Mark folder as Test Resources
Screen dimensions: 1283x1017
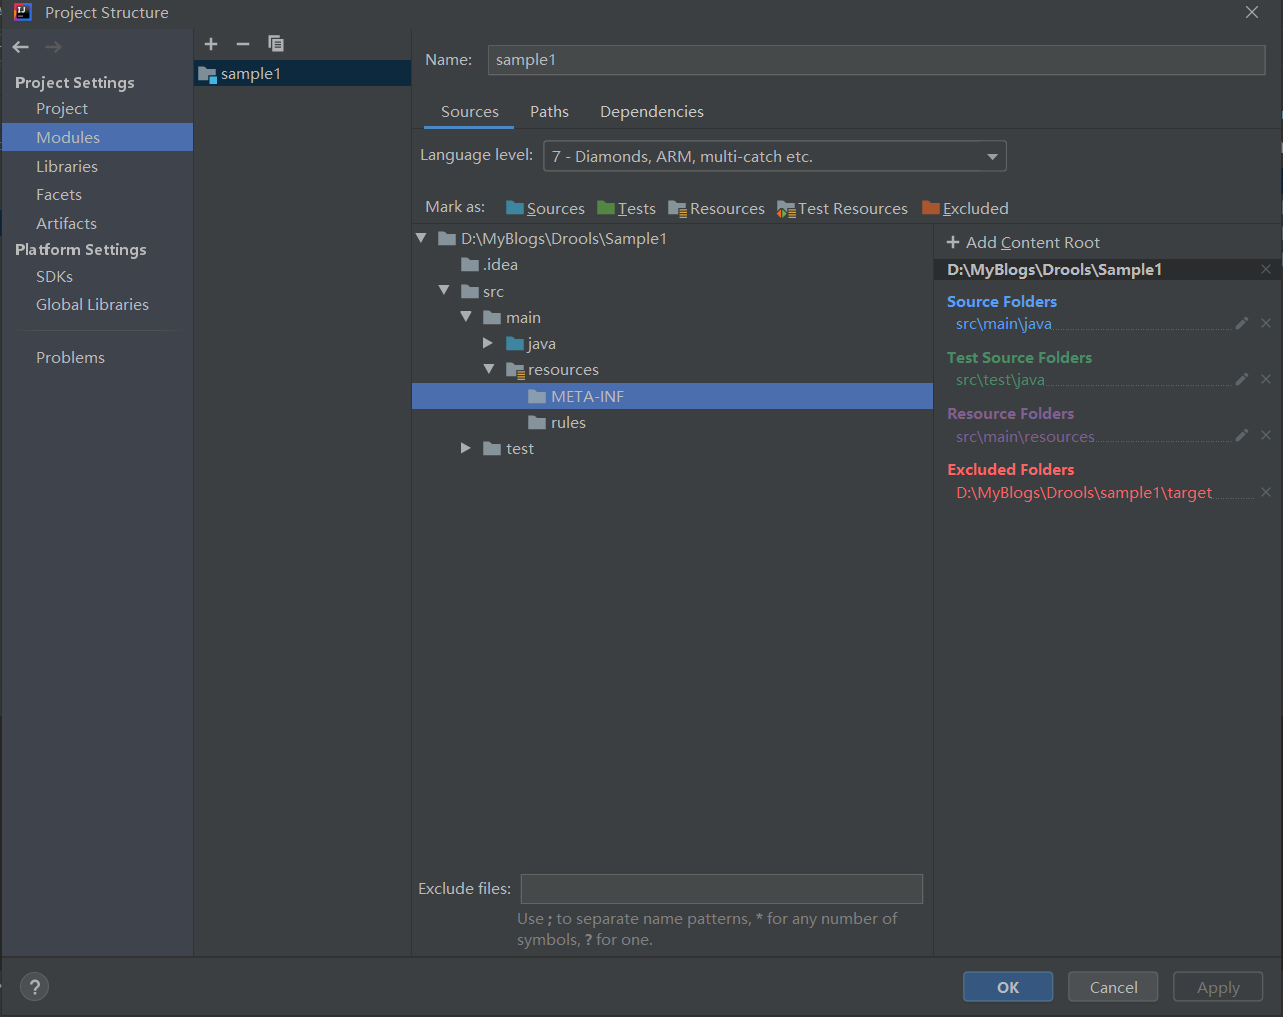point(842,208)
